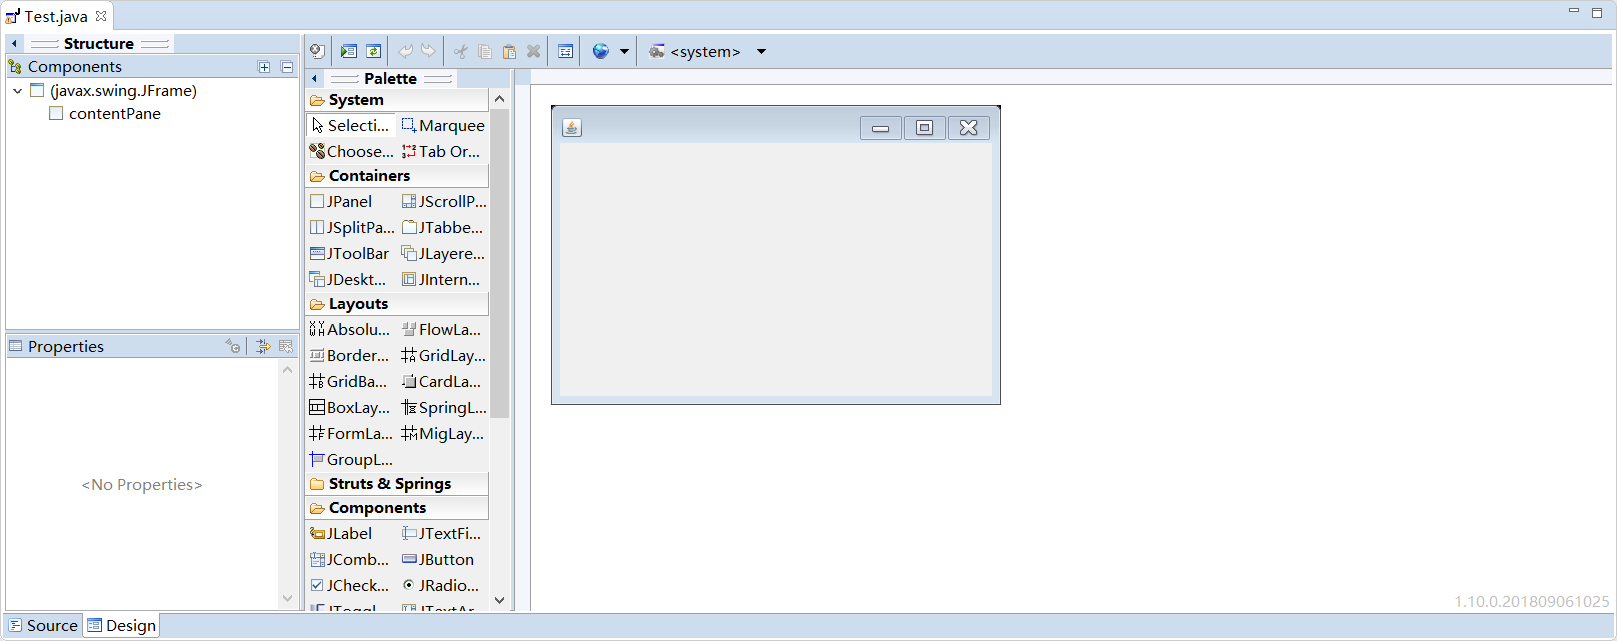Click the Paste clipboard icon
This screenshot has height=641, width=1617.
click(509, 51)
